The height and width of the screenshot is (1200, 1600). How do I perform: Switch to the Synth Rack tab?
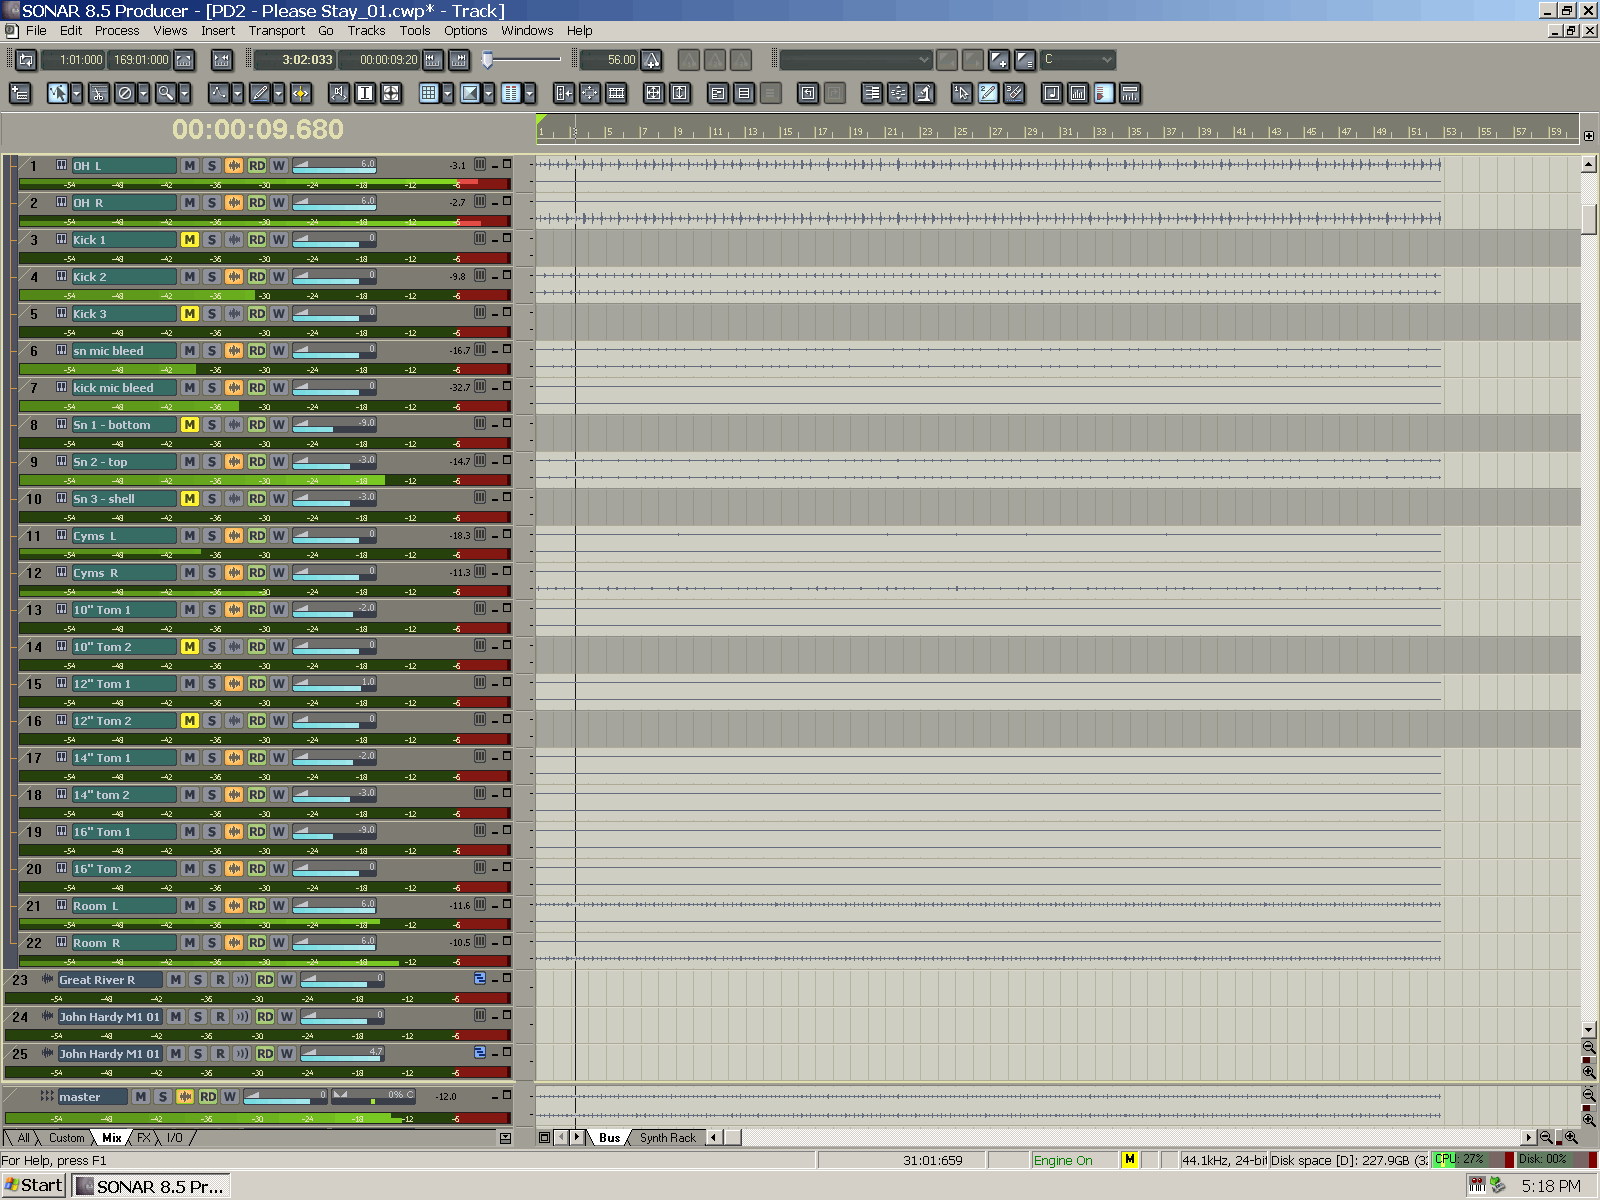pos(667,1138)
